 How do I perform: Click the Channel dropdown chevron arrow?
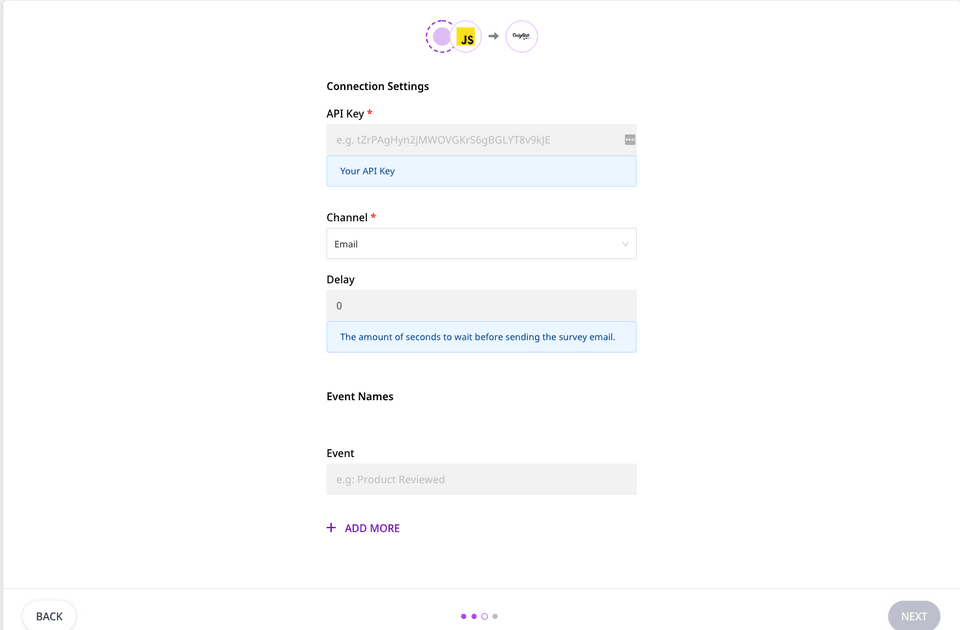[x=625, y=244]
